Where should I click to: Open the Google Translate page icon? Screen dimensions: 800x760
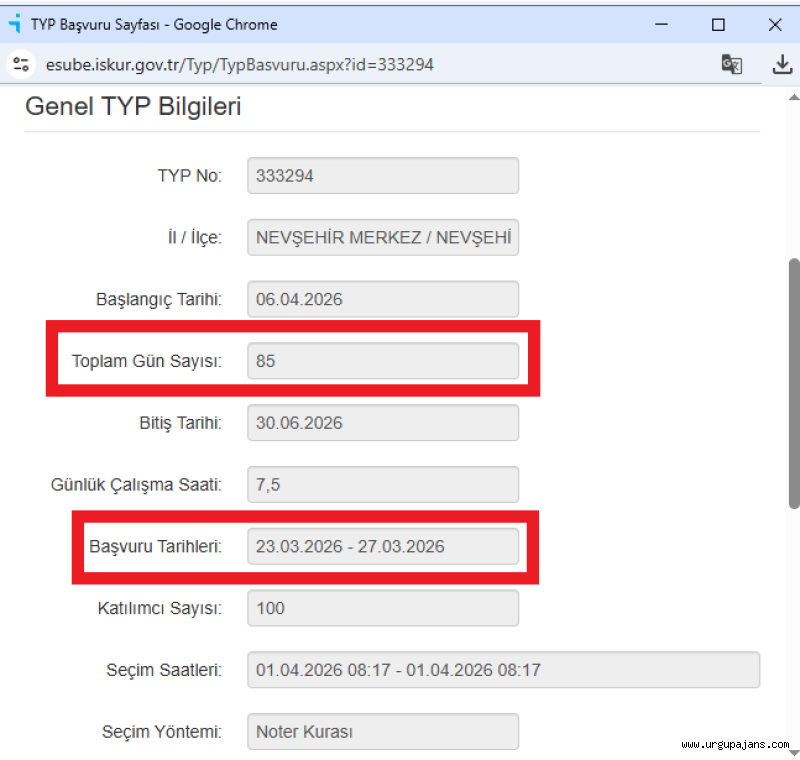point(732,65)
